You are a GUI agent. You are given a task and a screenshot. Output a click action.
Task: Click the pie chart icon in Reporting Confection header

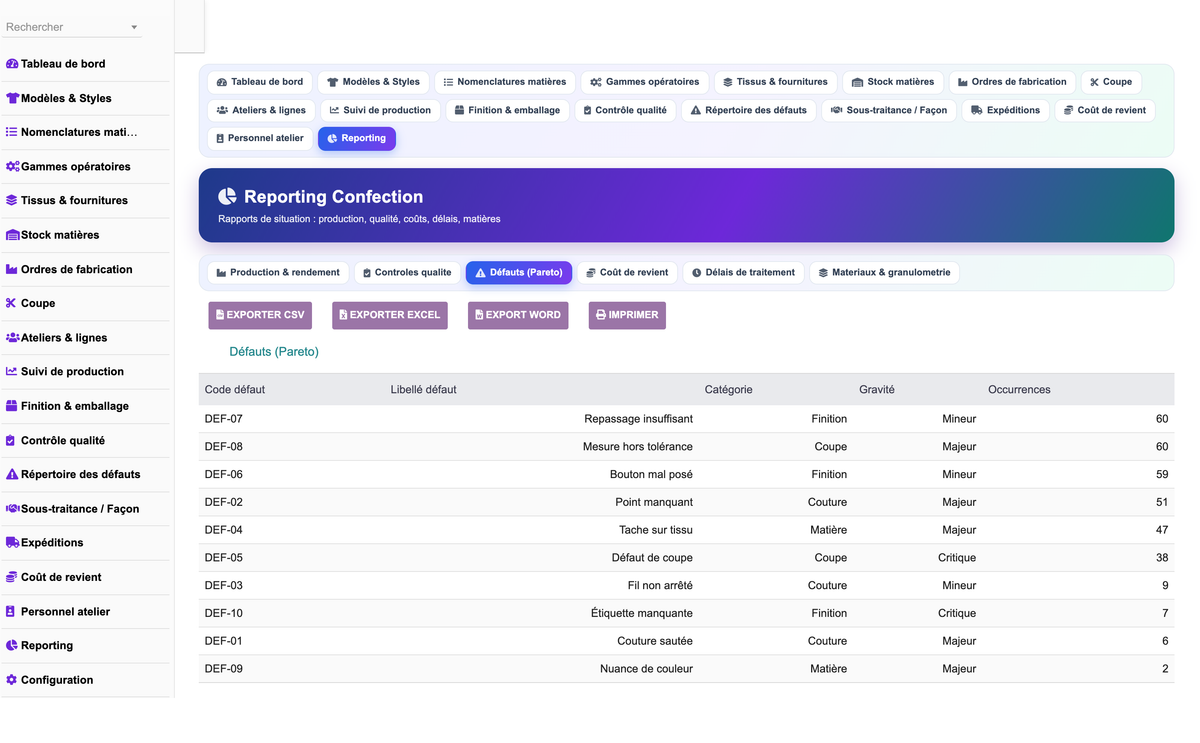(x=227, y=196)
